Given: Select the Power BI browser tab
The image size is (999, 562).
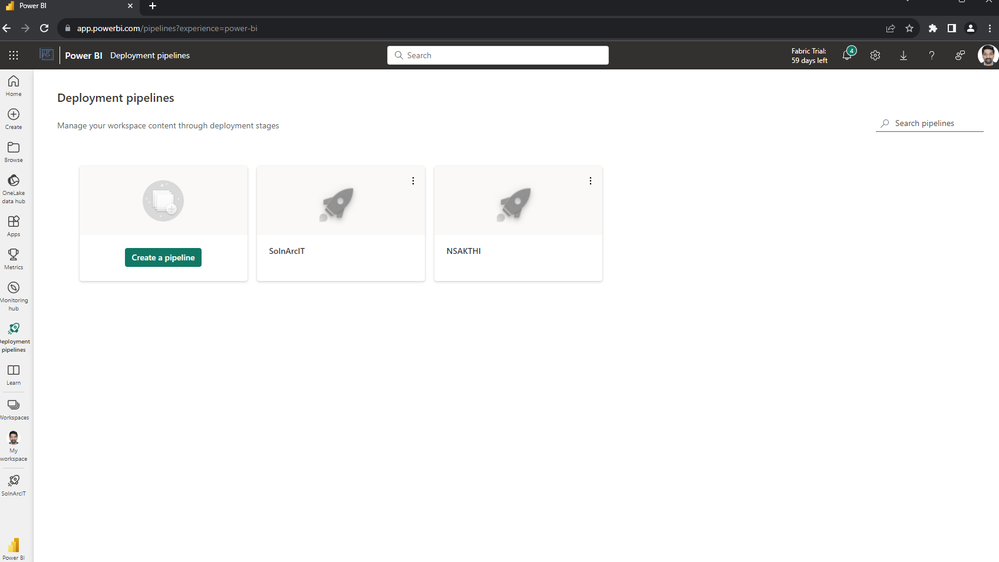Looking at the screenshot, I should (69, 6).
